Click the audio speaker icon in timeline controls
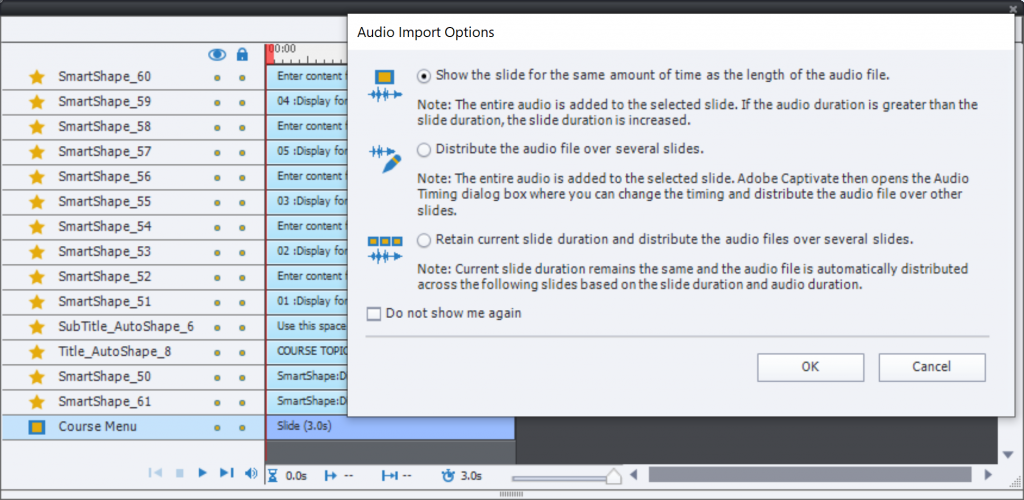The image size is (1024, 500). click(251, 473)
